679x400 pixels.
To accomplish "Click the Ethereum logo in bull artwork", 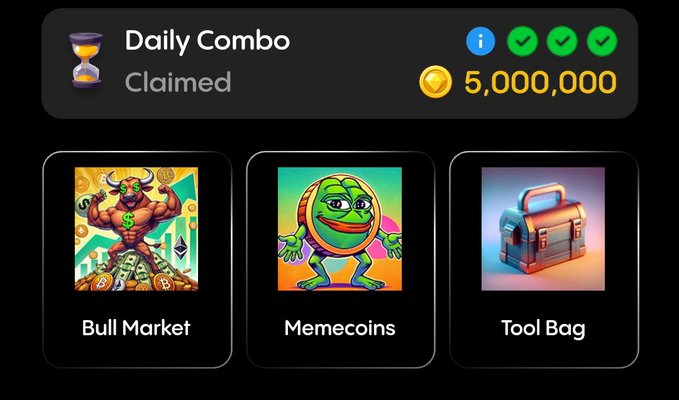I will [x=181, y=247].
